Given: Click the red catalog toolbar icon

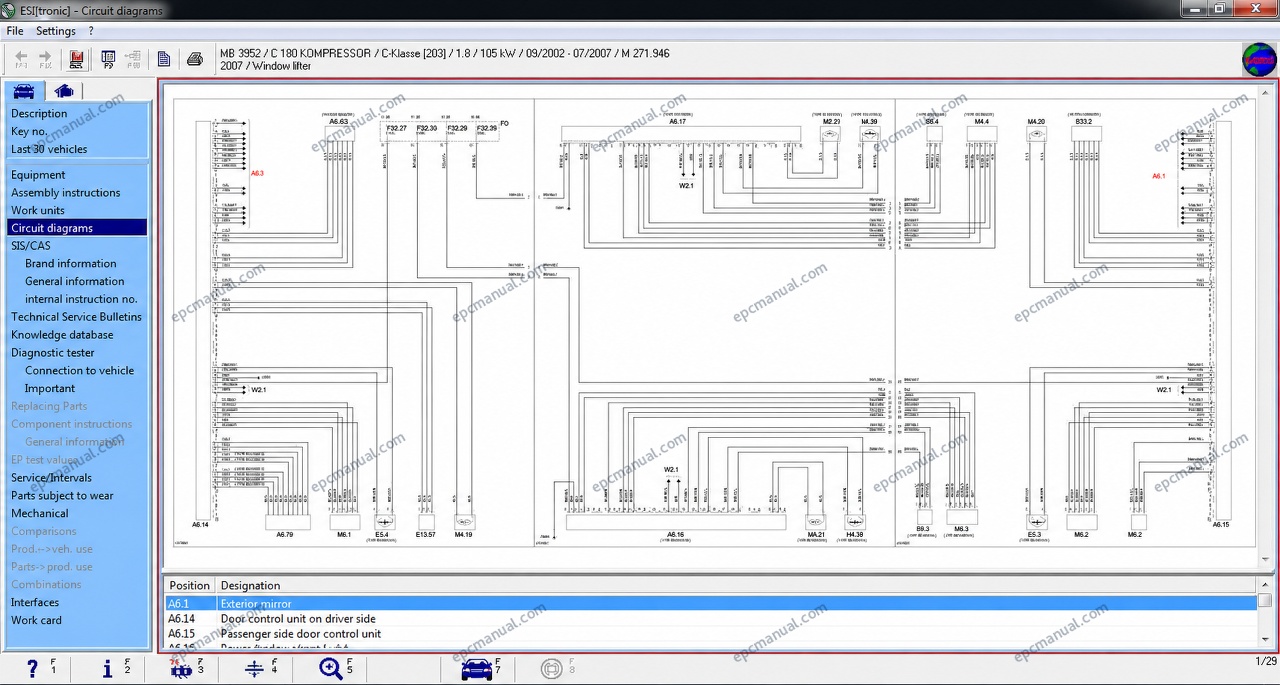Looking at the screenshot, I should (x=77, y=59).
